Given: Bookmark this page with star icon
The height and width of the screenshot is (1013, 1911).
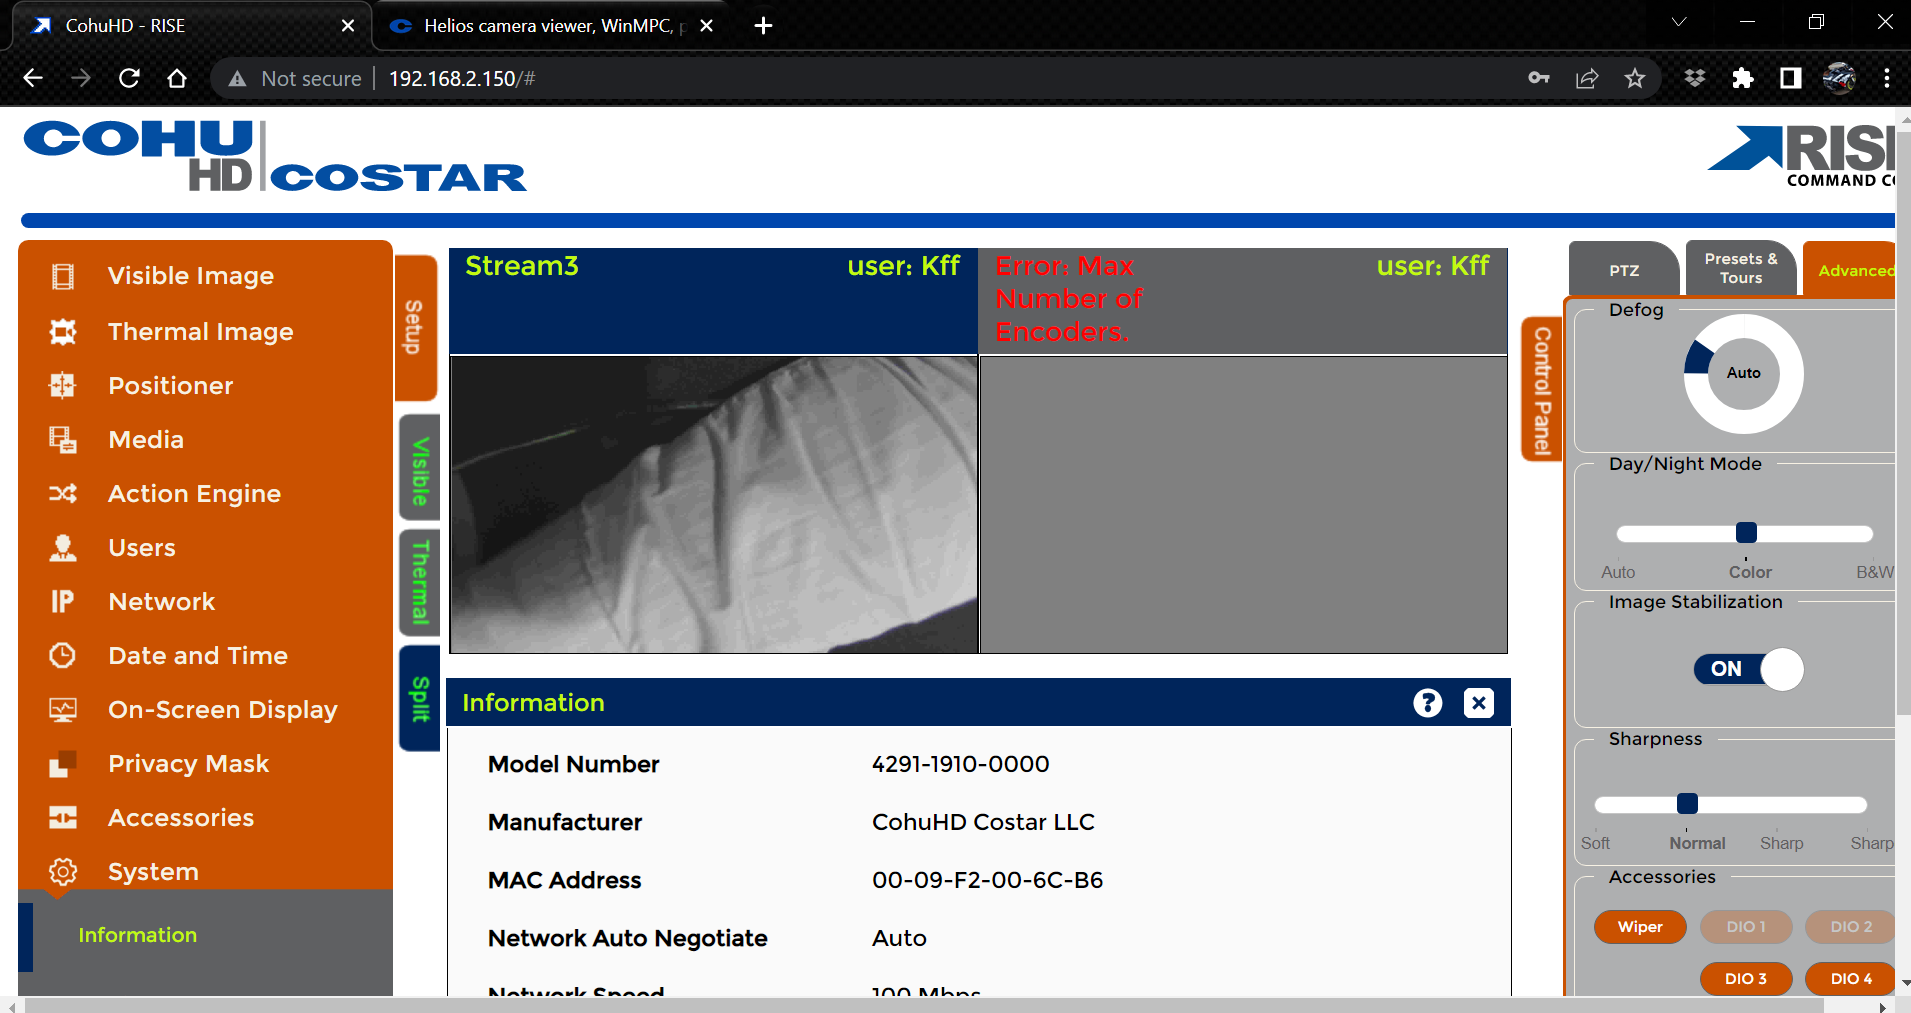Looking at the screenshot, I should coord(1635,78).
